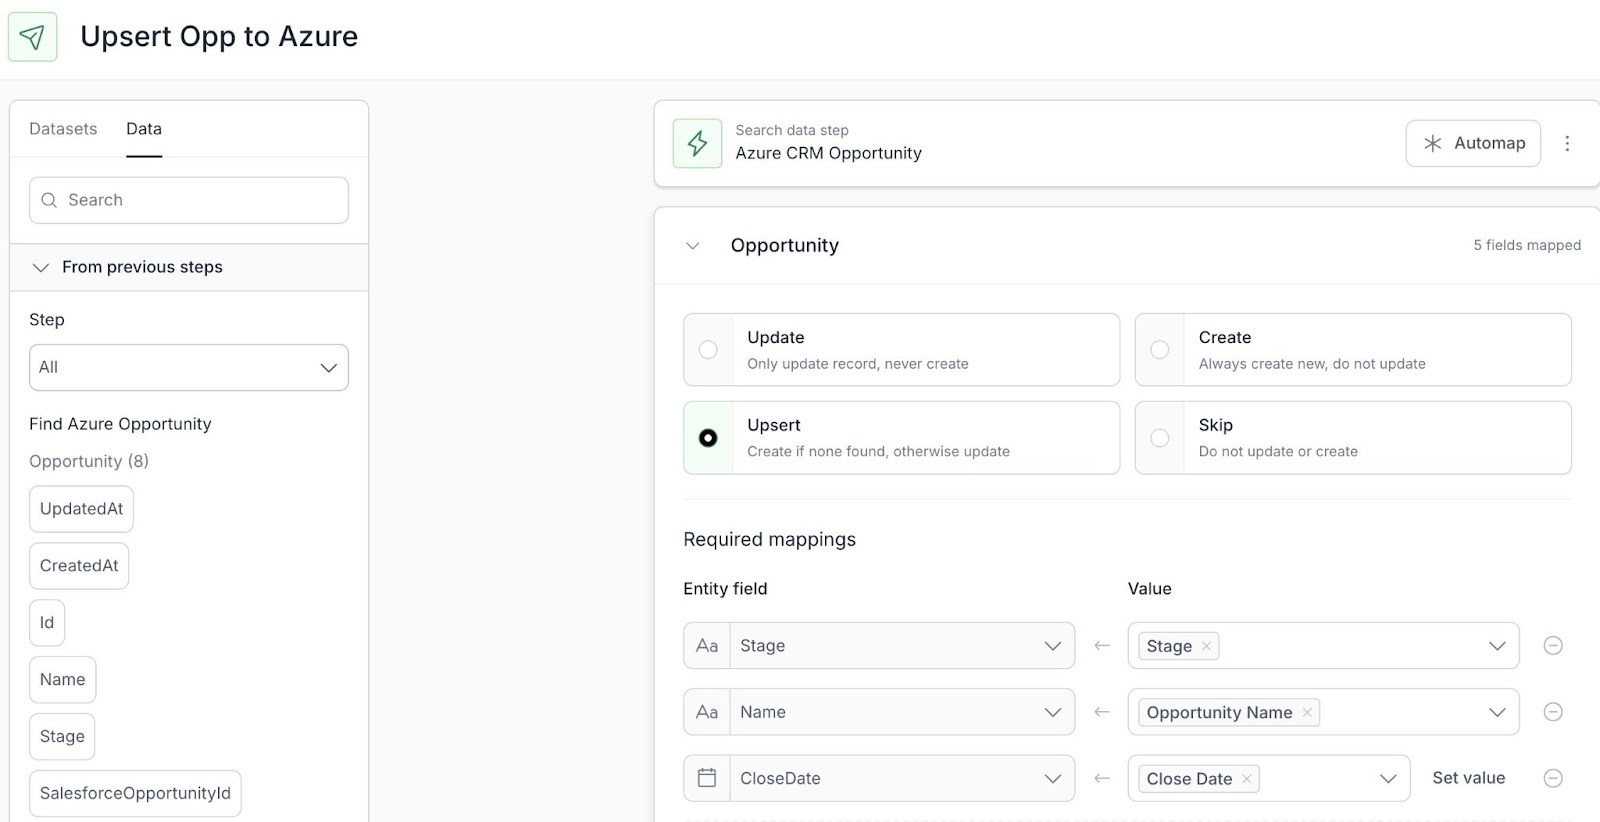
Task: Select the Name field chip in Data panel
Action: click(x=63, y=680)
